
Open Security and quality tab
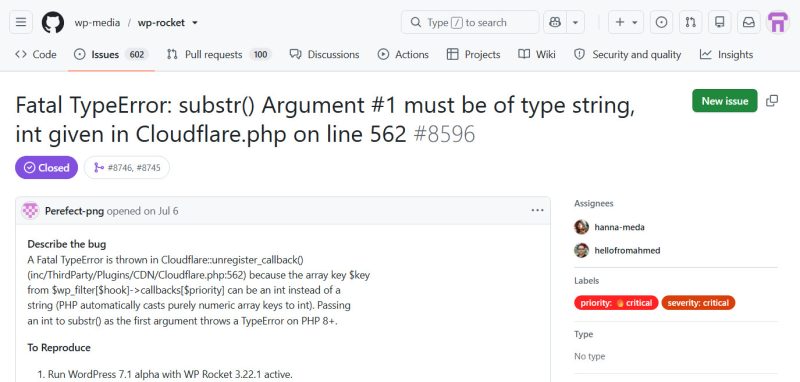(x=627, y=55)
